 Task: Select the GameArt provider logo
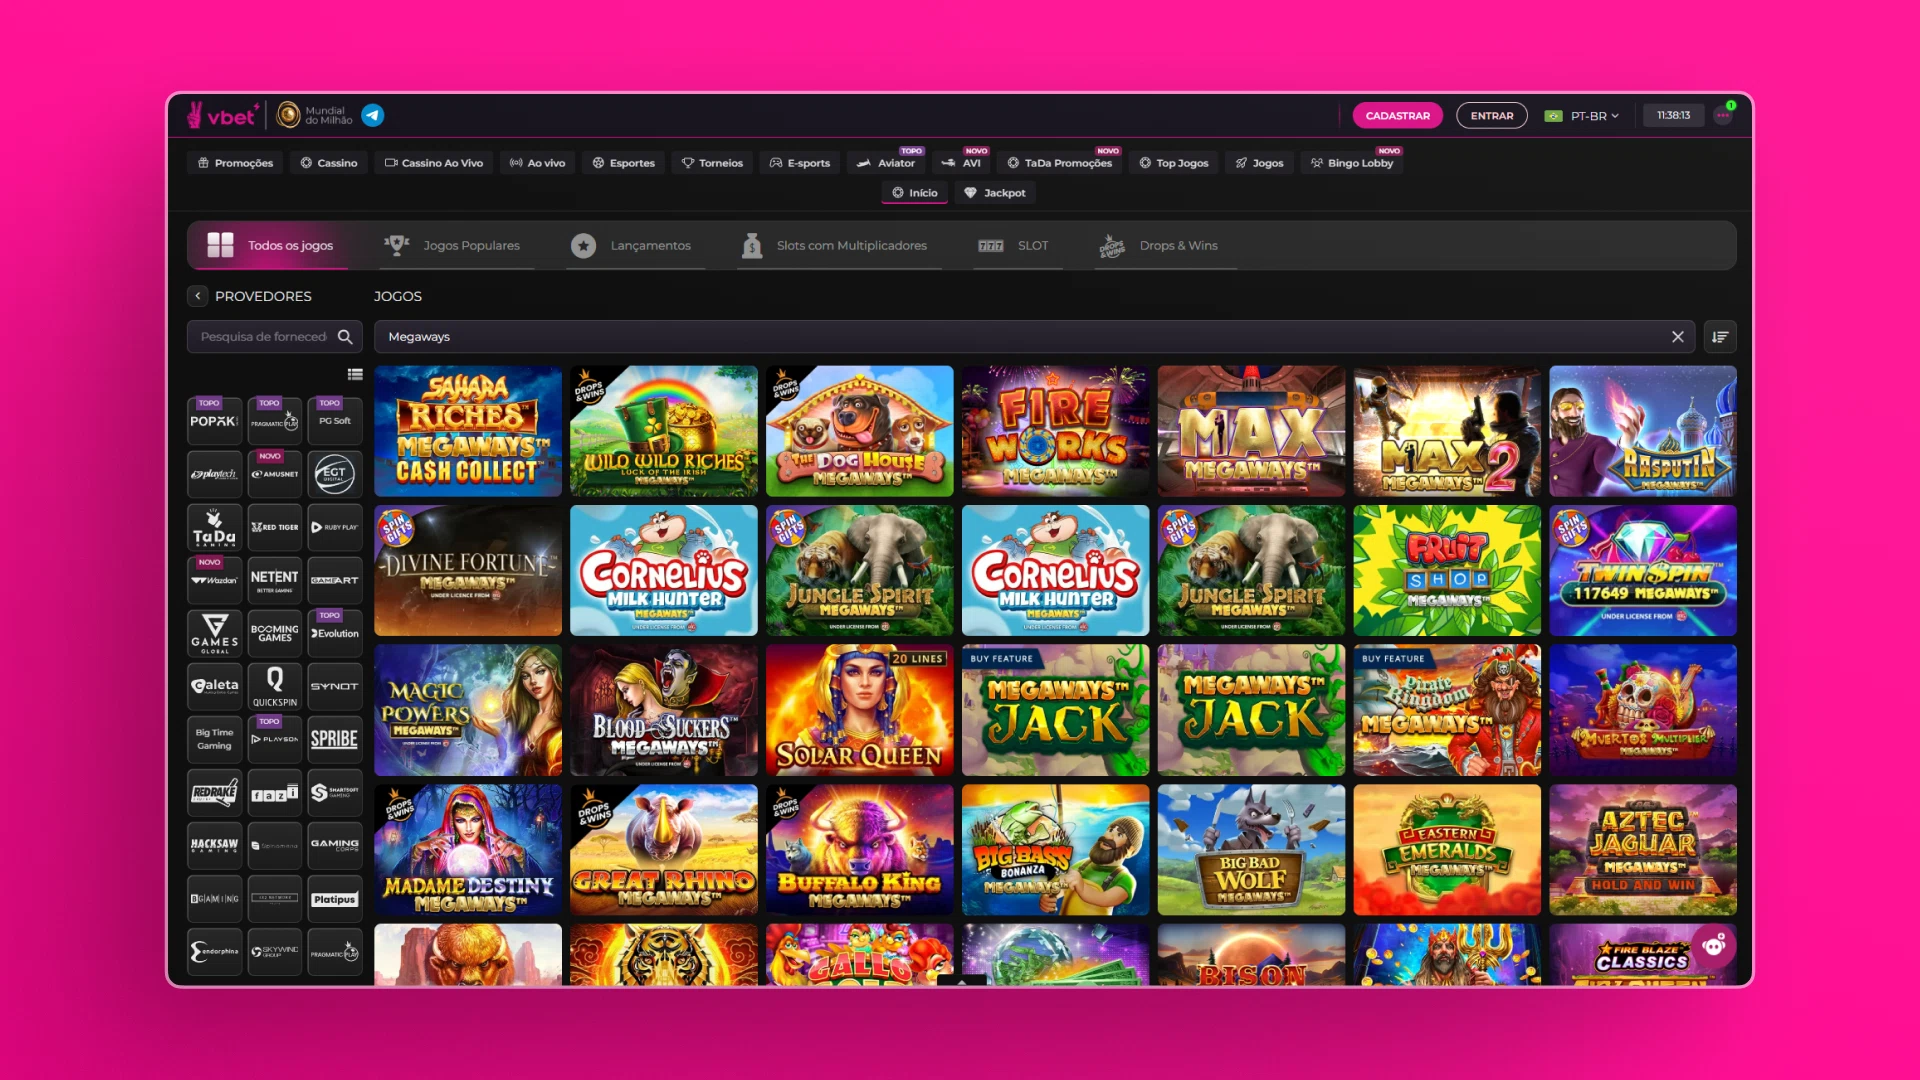pos(335,580)
